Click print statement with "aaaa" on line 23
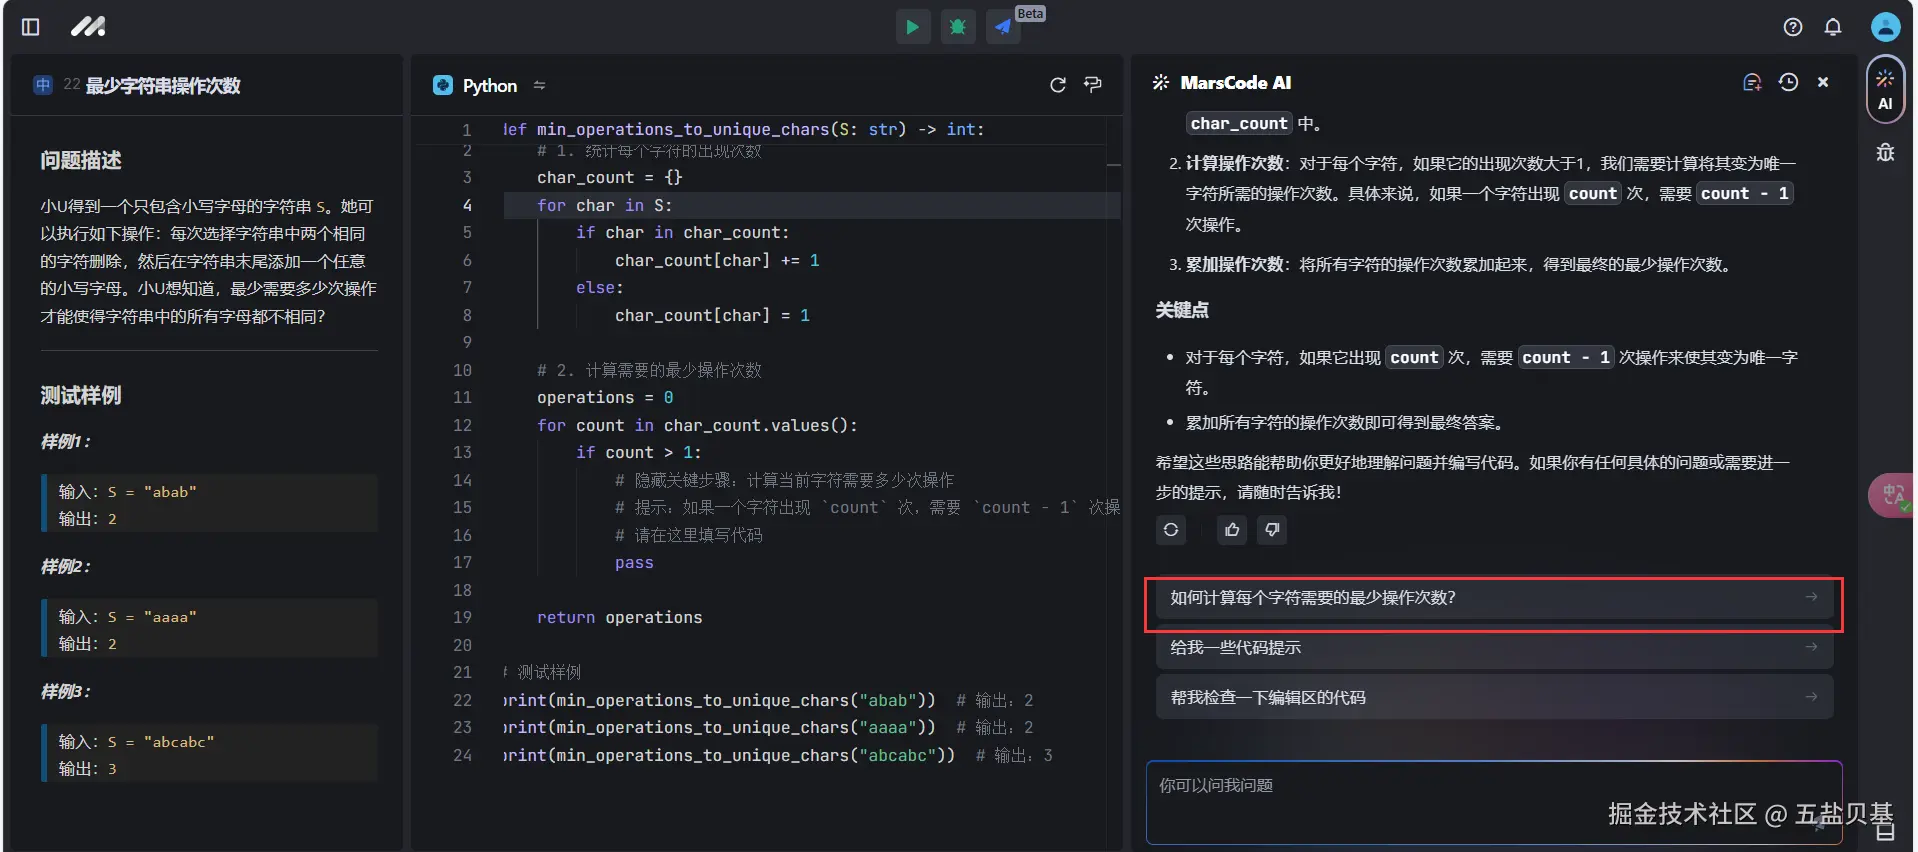Image resolution: width=1918 pixels, height=852 pixels. click(719, 728)
